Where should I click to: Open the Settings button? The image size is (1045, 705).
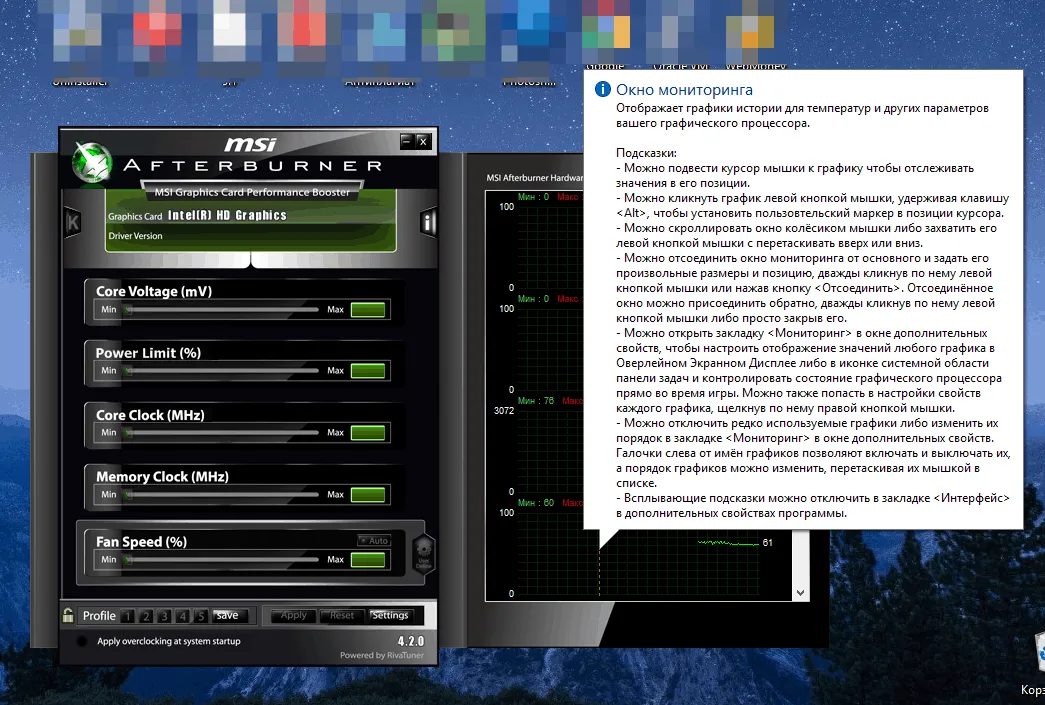click(x=390, y=615)
